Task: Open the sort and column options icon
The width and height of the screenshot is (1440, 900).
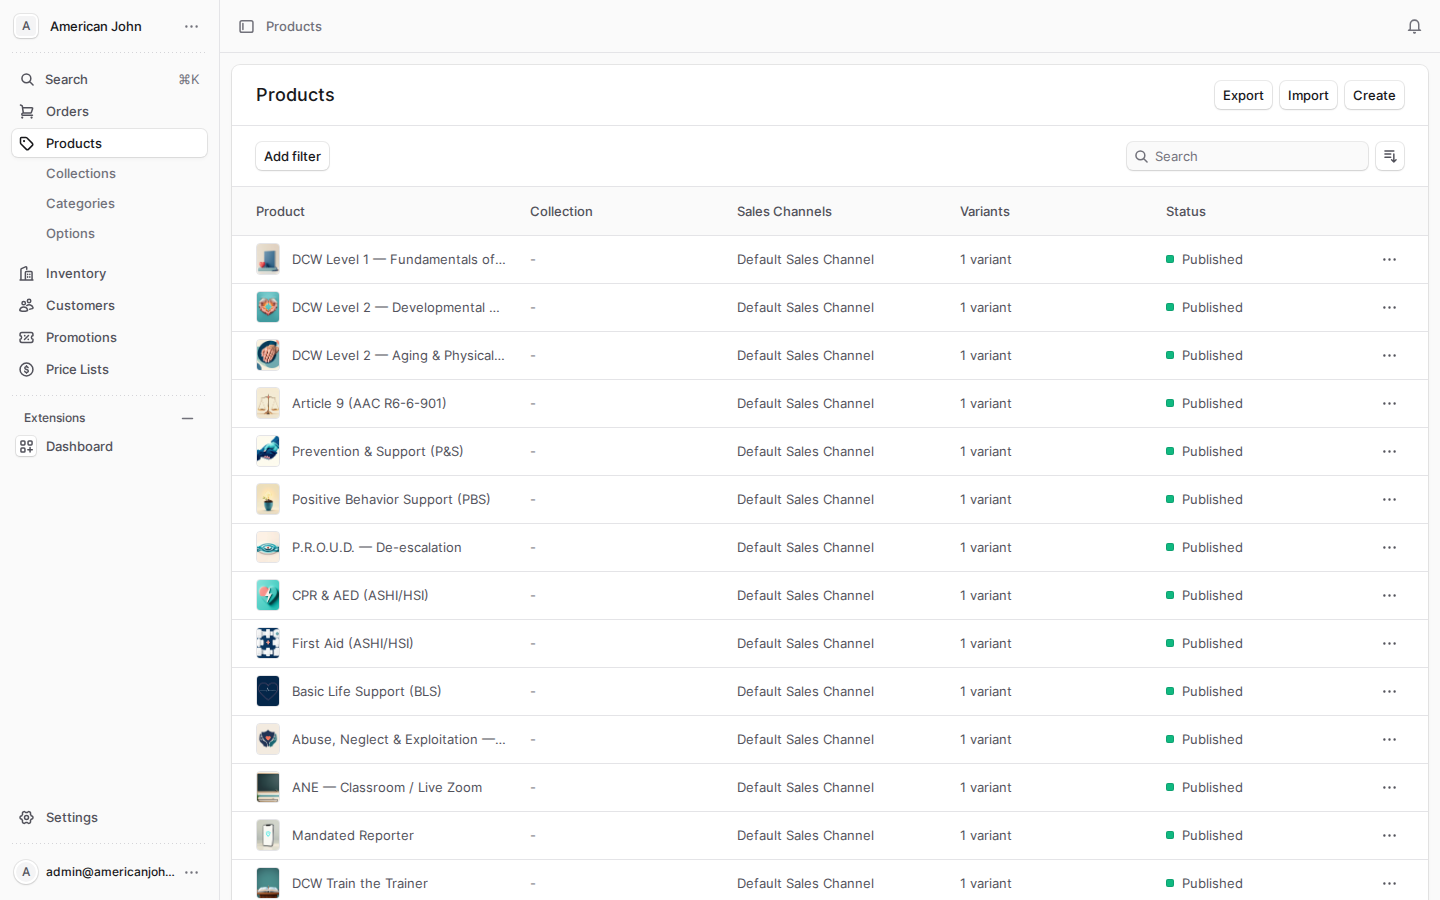Action: point(1390,156)
